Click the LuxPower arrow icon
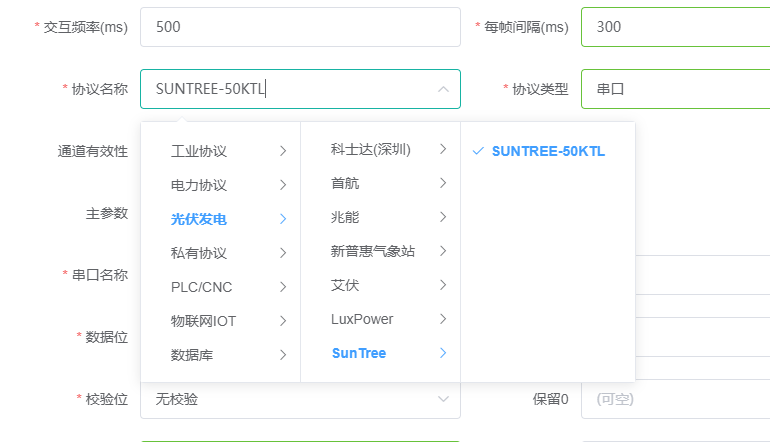Viewport: 770px width, 442px height. pos(443,319)
